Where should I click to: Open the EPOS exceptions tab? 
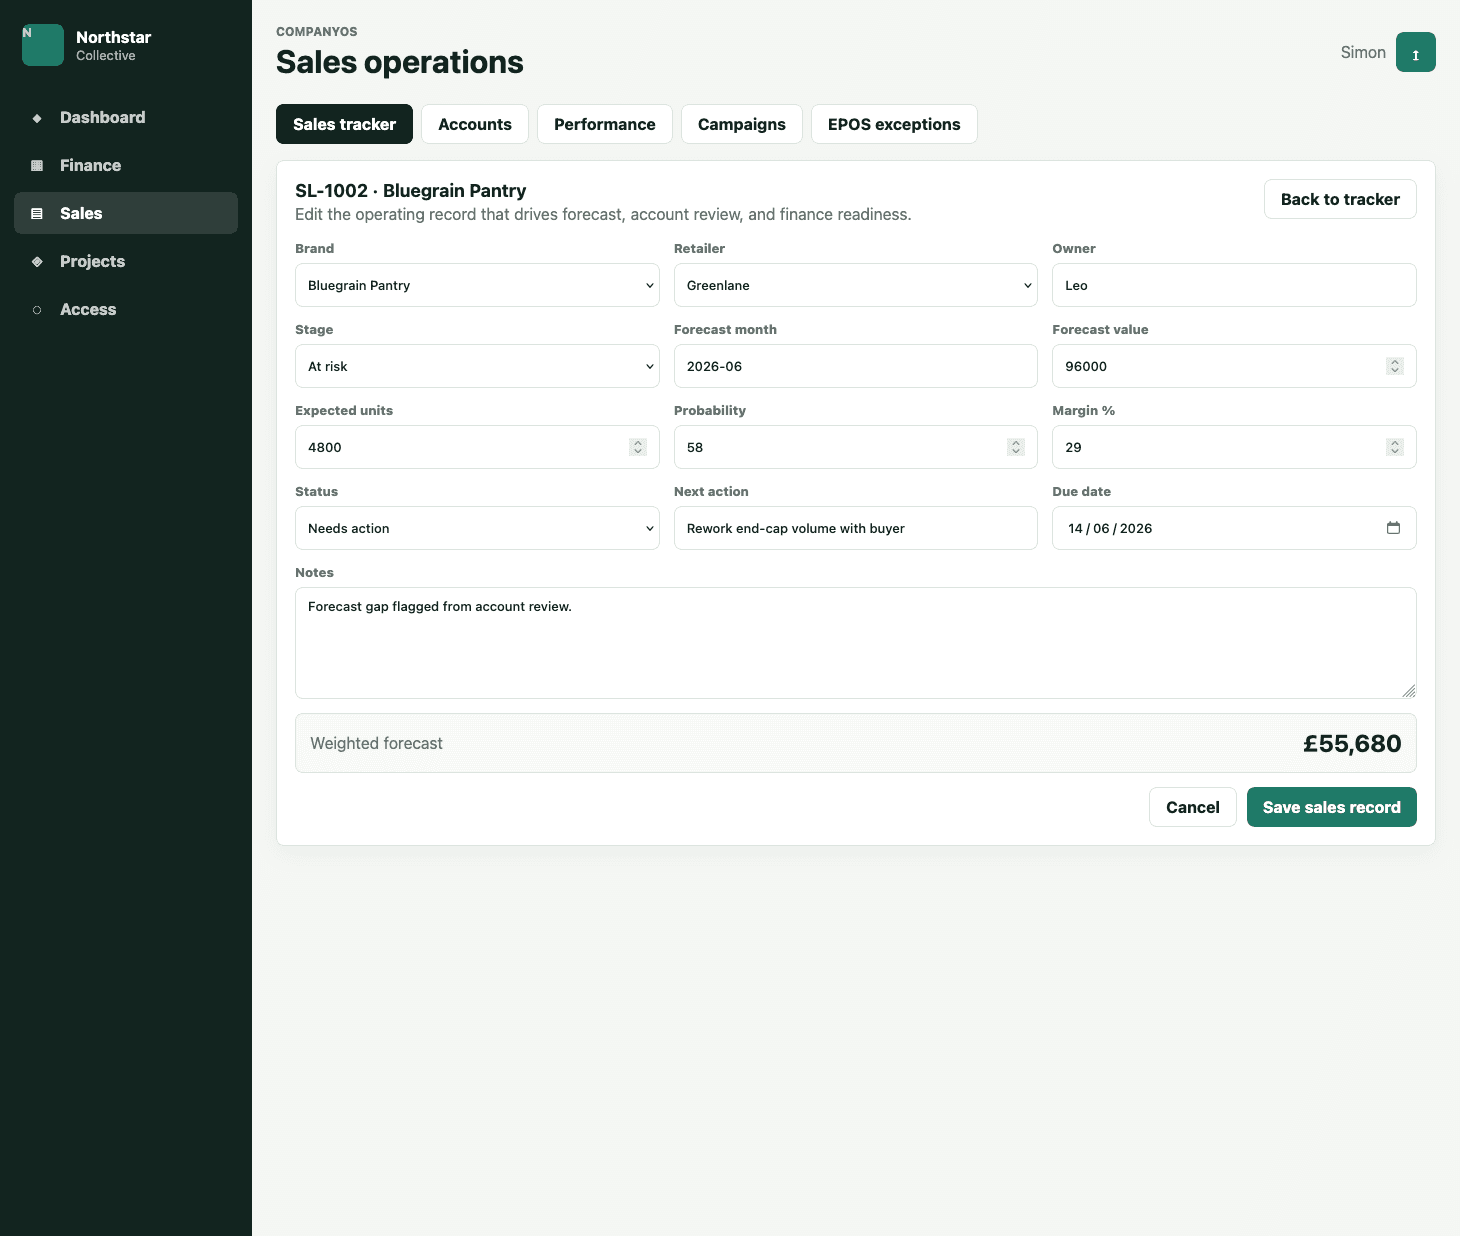(x=894, y=124)
